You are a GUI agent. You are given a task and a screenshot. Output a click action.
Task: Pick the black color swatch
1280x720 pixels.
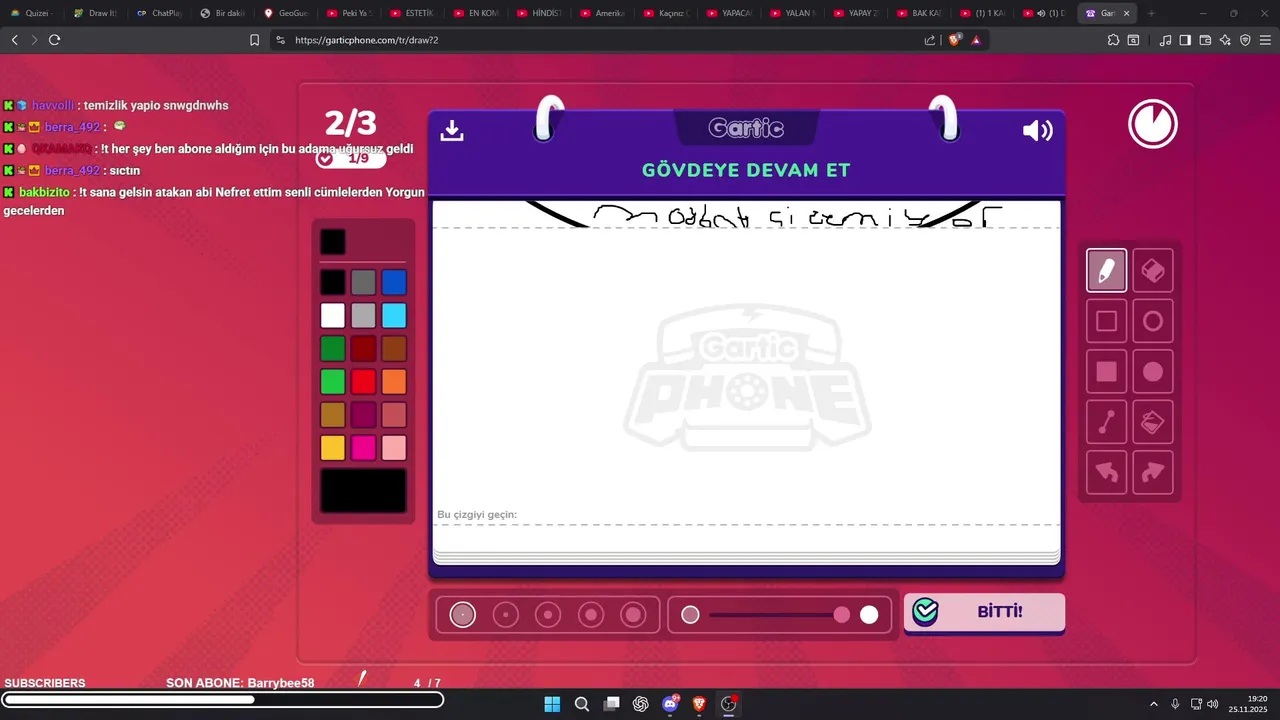(333, 283)
